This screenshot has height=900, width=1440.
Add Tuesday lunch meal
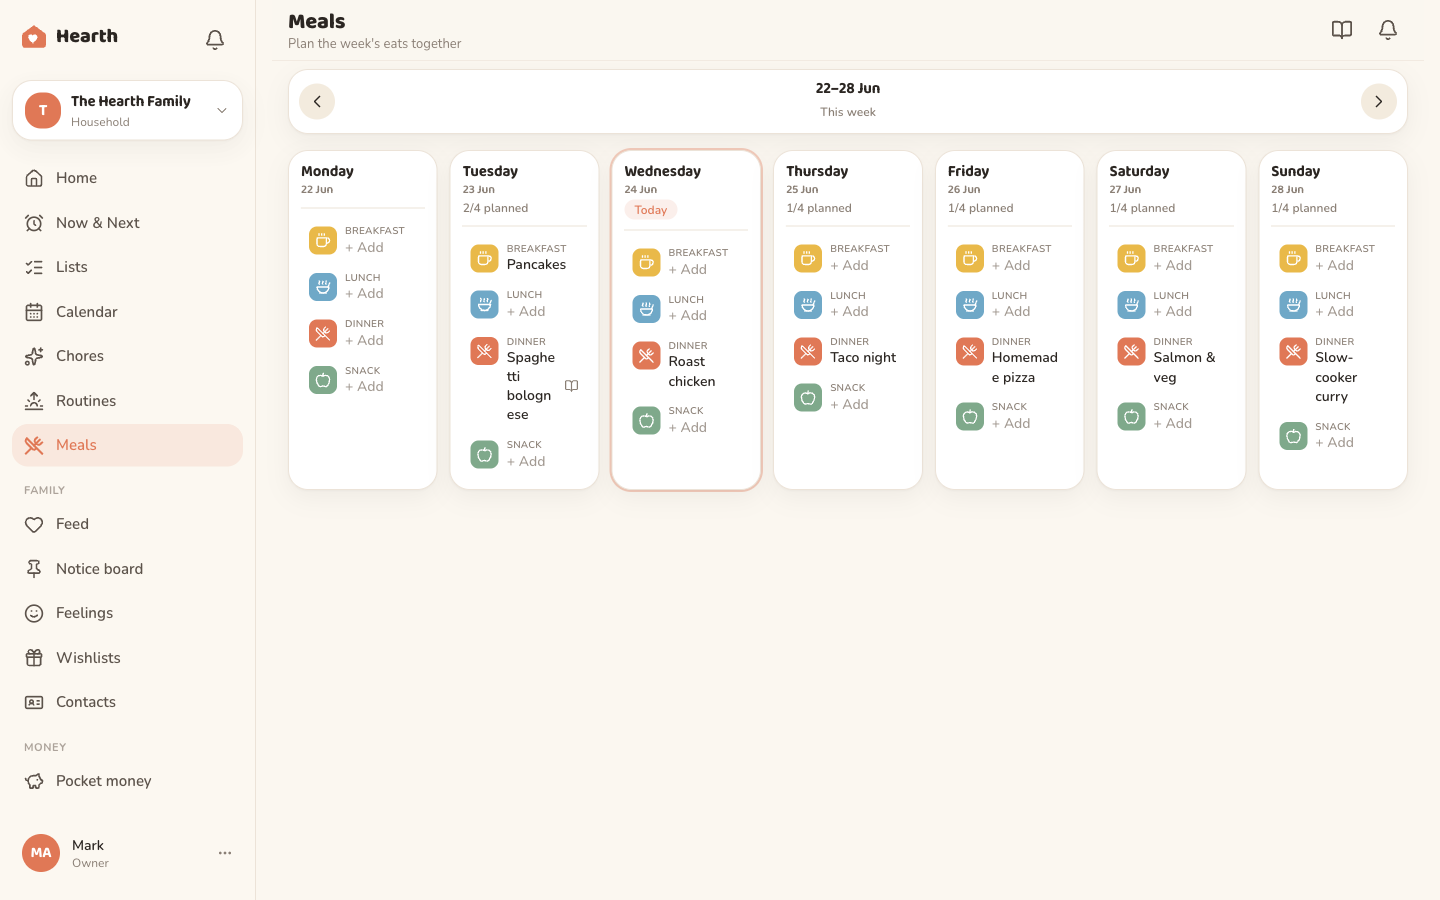(x=526, y=312)
